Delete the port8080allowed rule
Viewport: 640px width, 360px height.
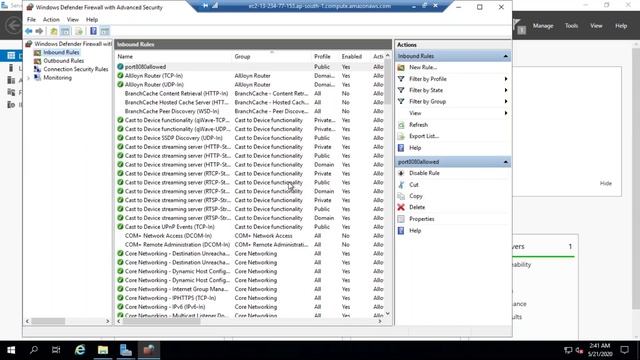417,207
